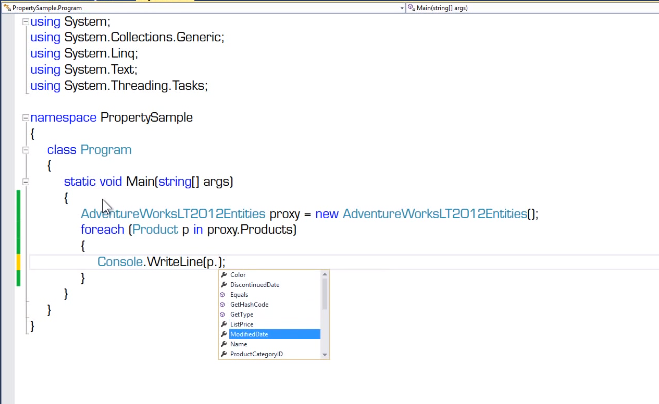Click the IntelliSense list scrollbar thumb
This screenshot has height=404, width=659.
(x=324, y=294)
